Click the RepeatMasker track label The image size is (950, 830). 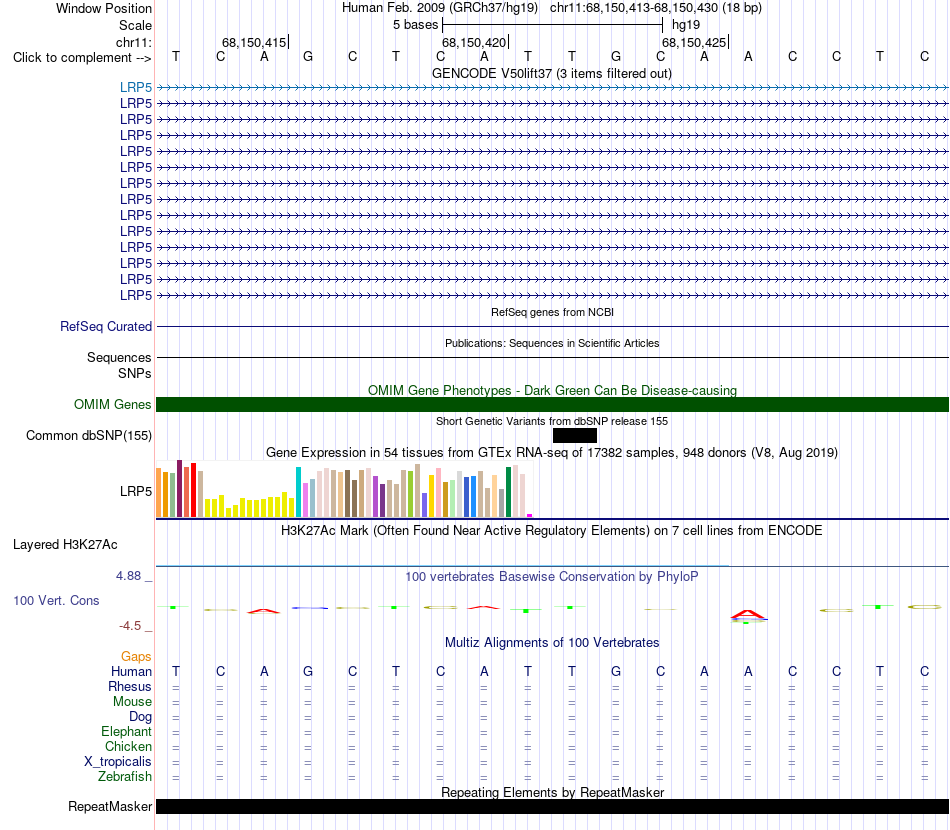110,806
